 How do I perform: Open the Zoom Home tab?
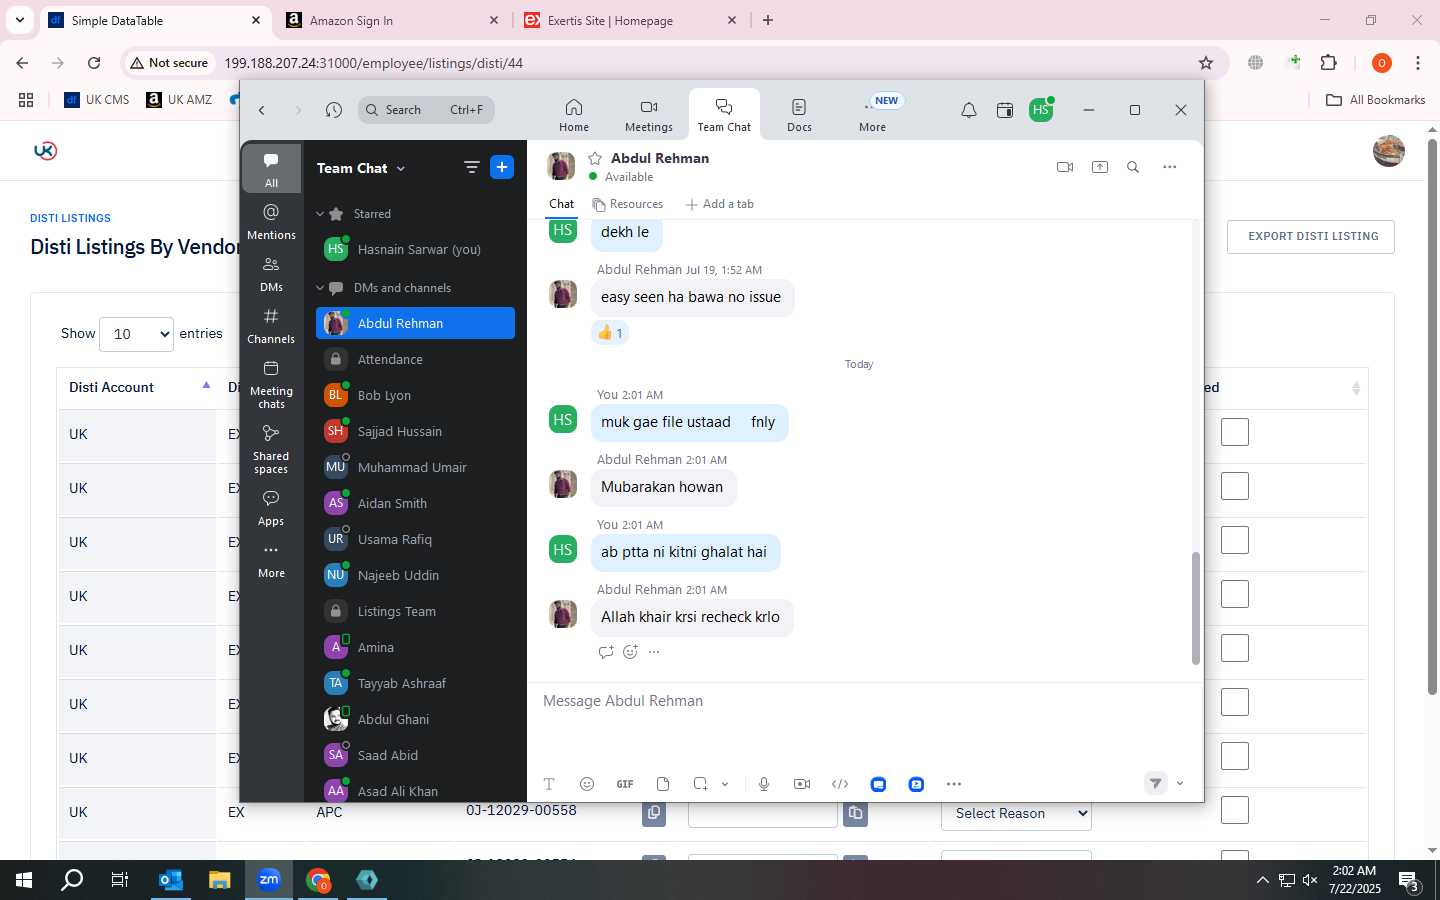[573, 115]
